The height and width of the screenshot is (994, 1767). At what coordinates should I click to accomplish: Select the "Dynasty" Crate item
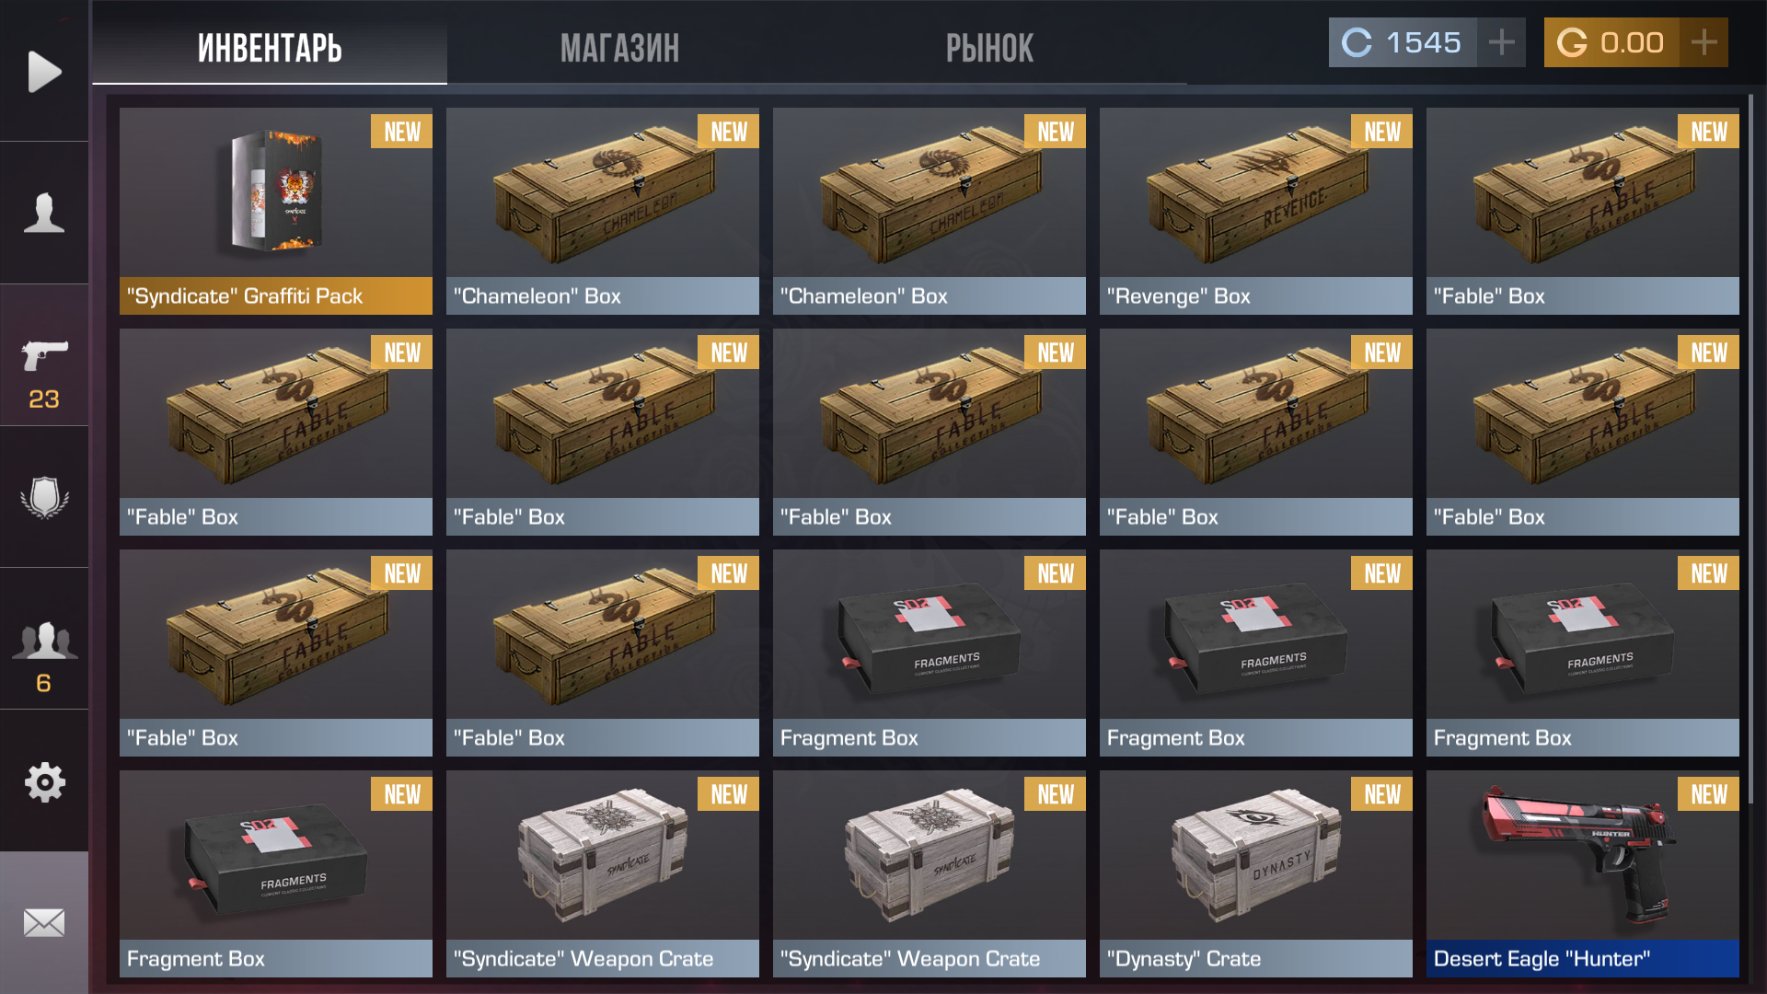click(1256, 874)
